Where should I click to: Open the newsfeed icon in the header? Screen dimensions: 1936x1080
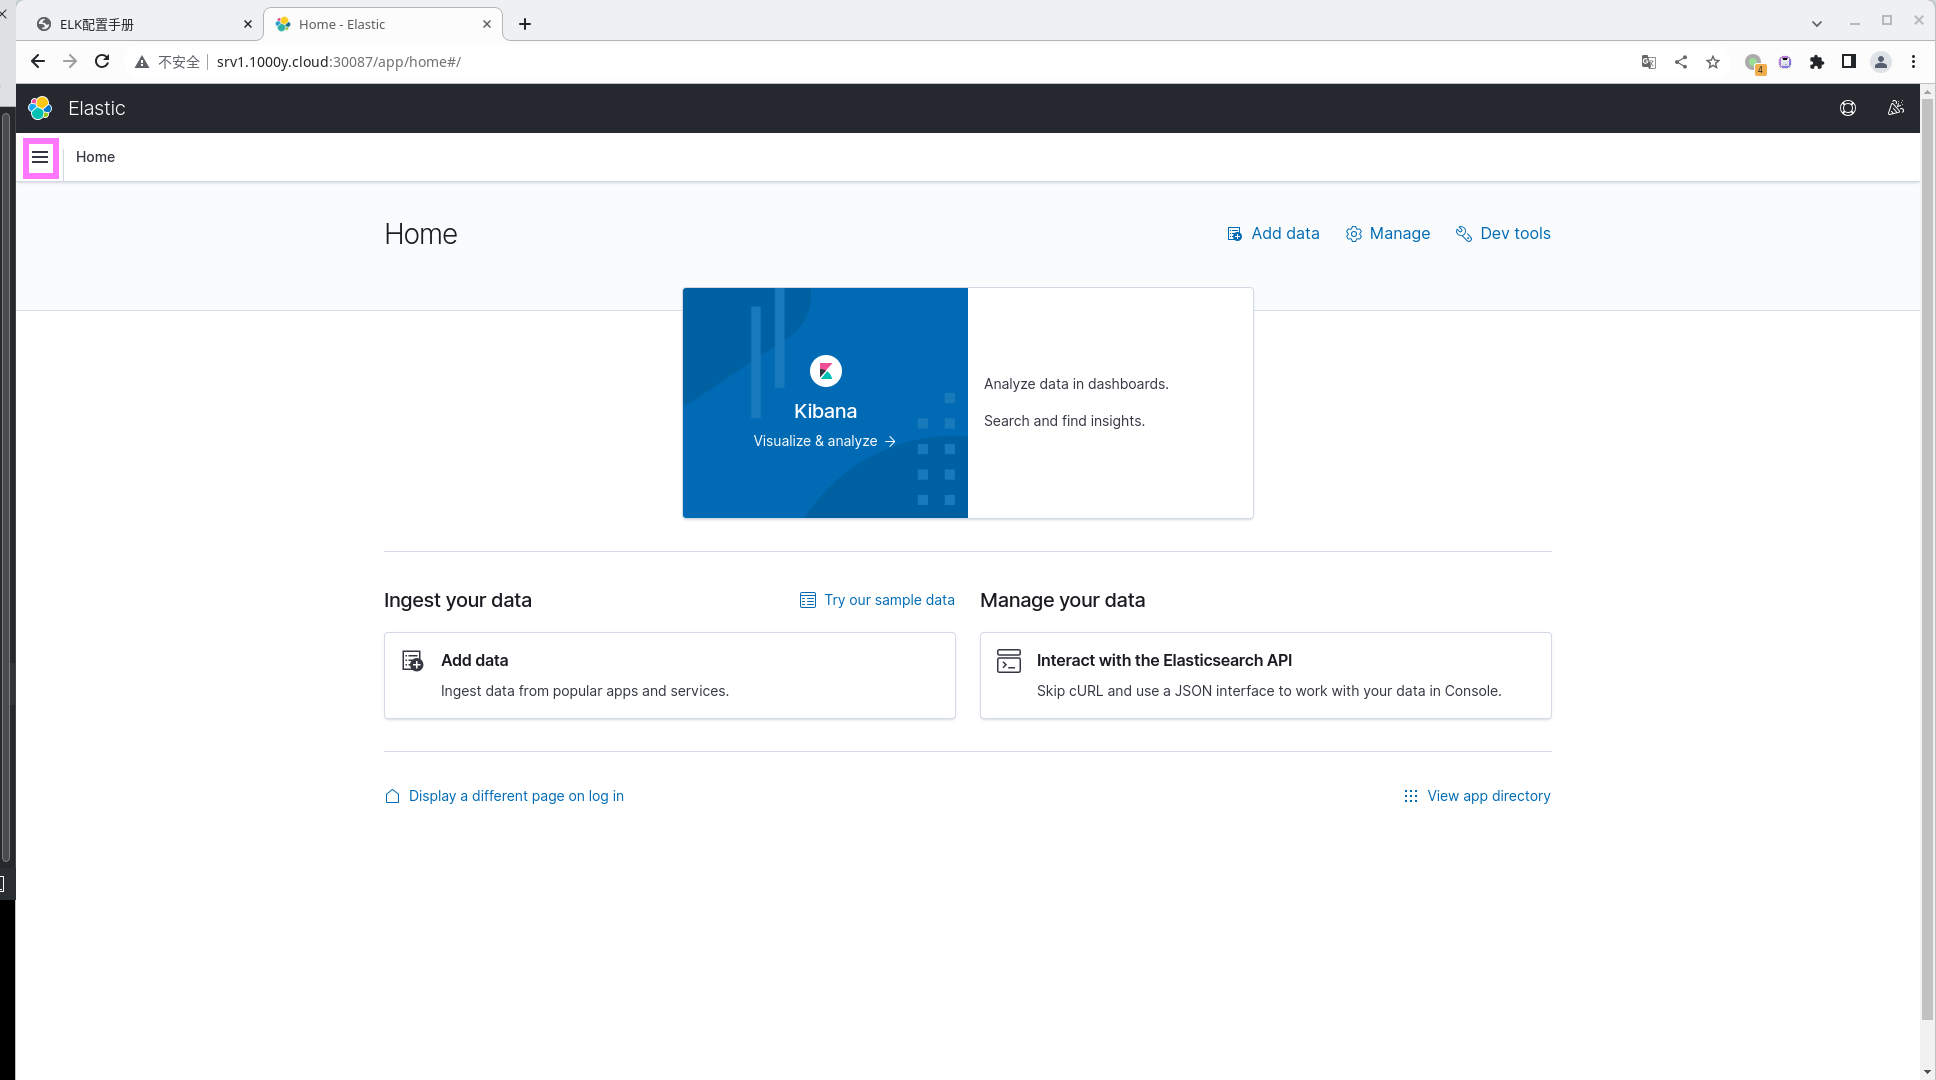(x=1895, y=108)
